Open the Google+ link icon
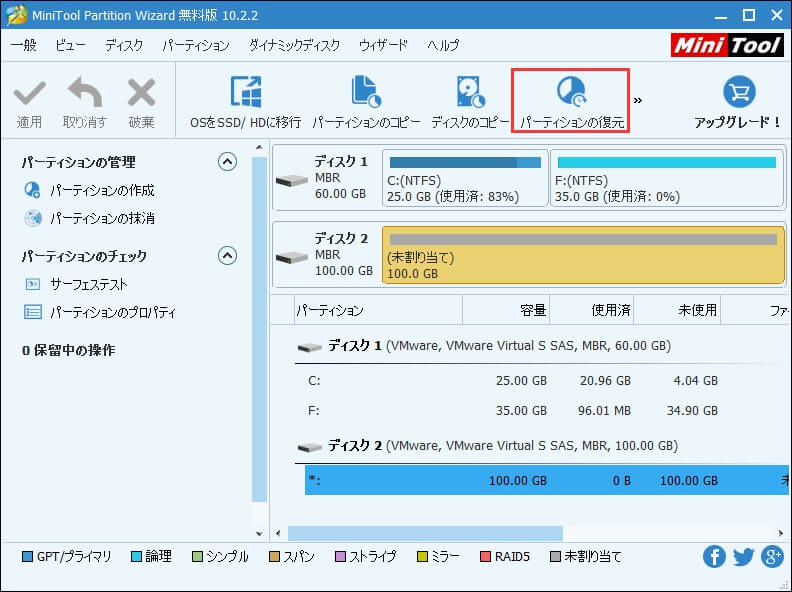The height and width of the screenshot is (592, 792). click(x=772, y=557)
